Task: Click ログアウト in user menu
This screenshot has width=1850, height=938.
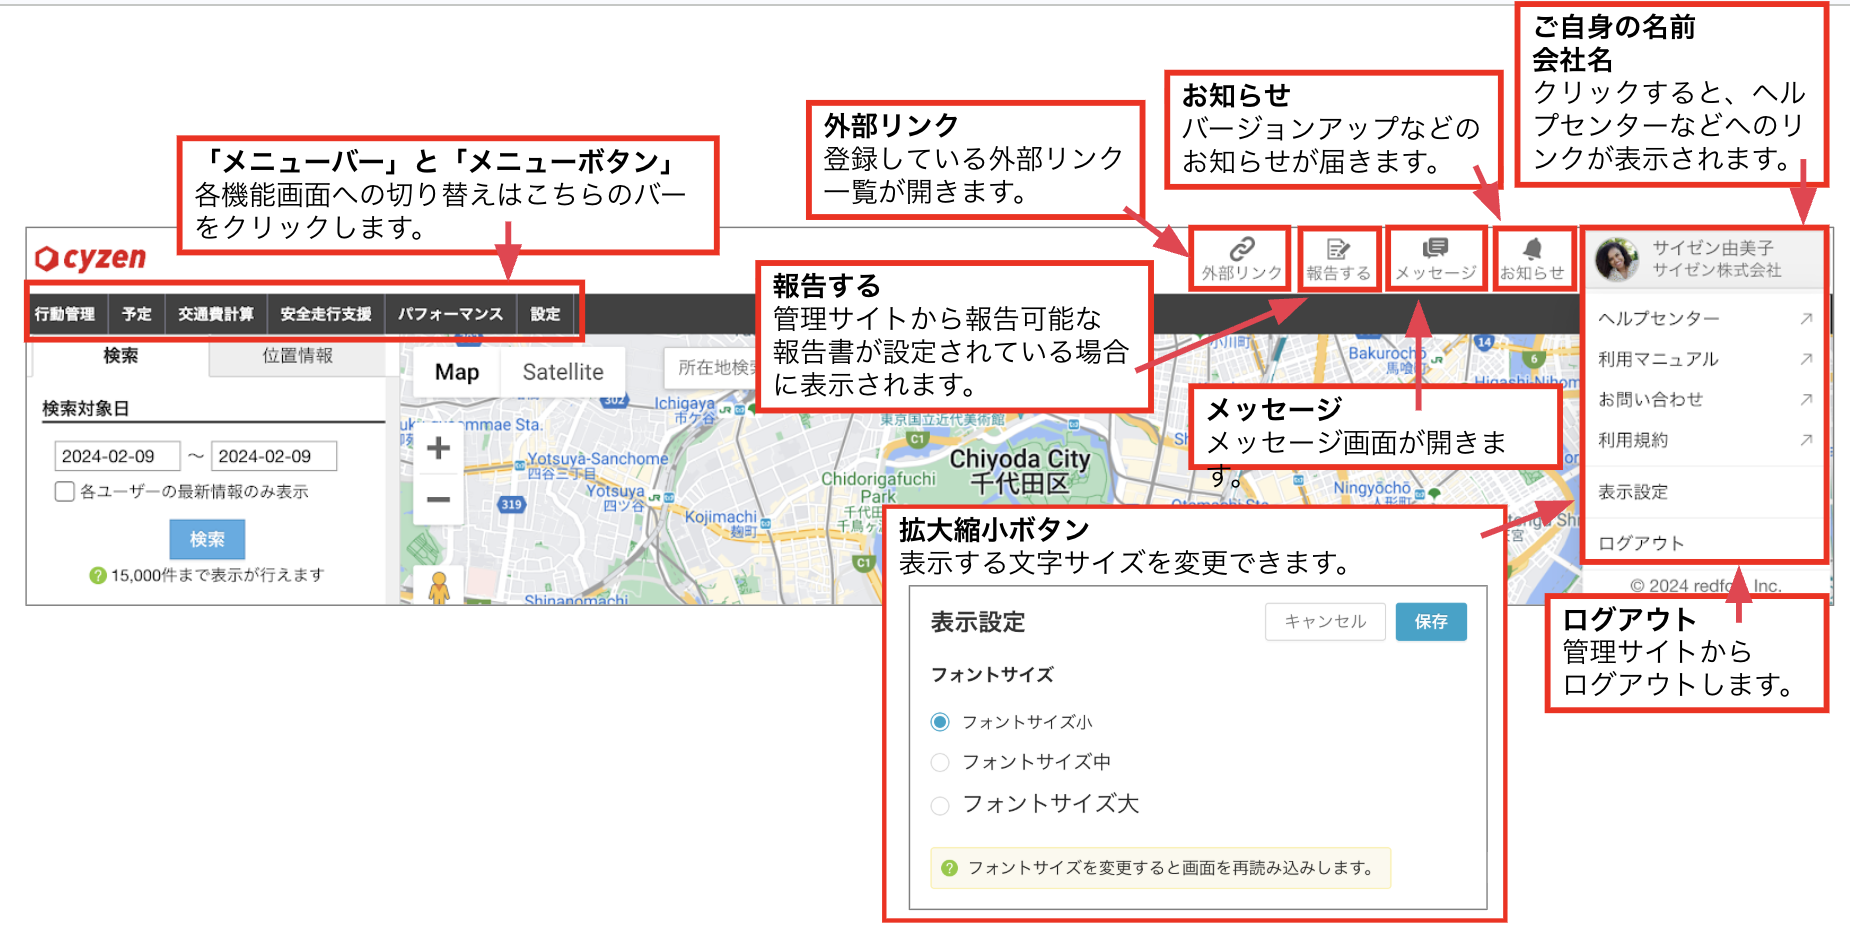Action: pyautogui.click(x=1641, y=543)
